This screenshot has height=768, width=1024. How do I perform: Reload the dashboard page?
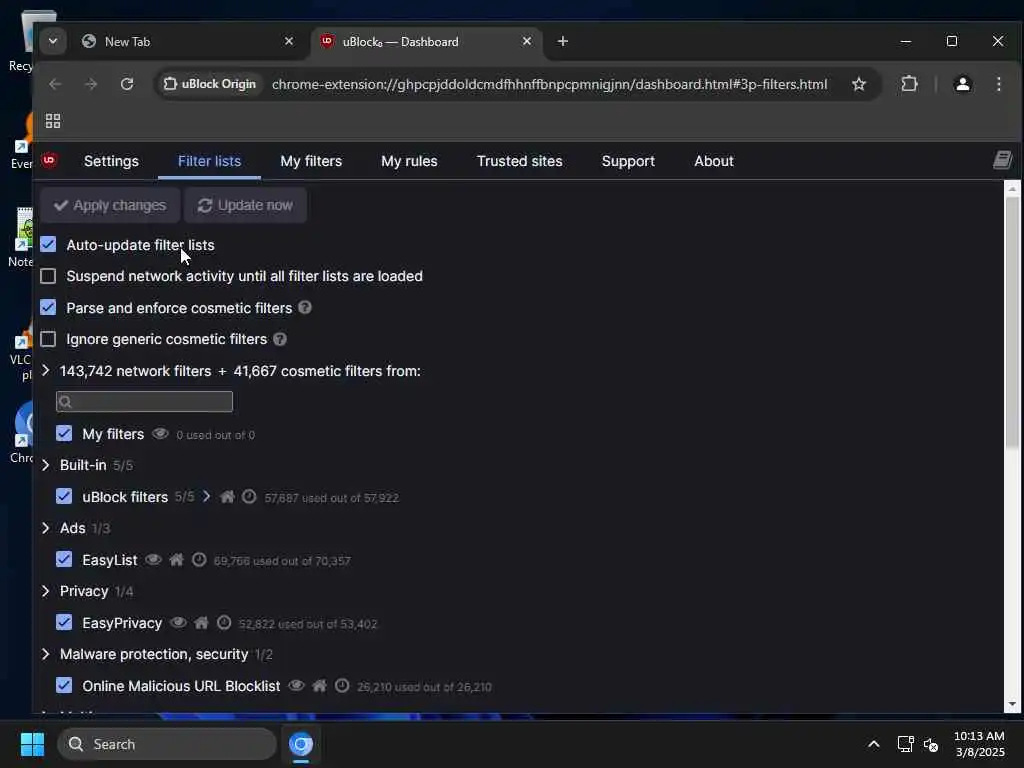127,84
